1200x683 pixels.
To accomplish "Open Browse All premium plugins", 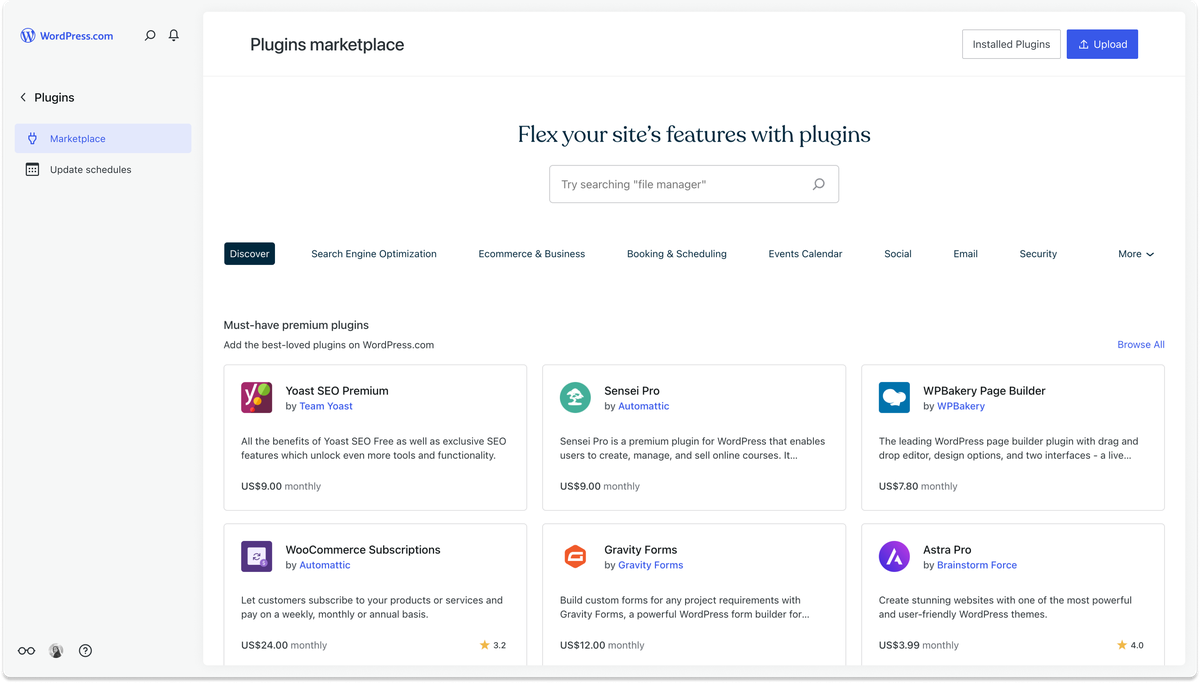I will click(x=1140, y=344).
